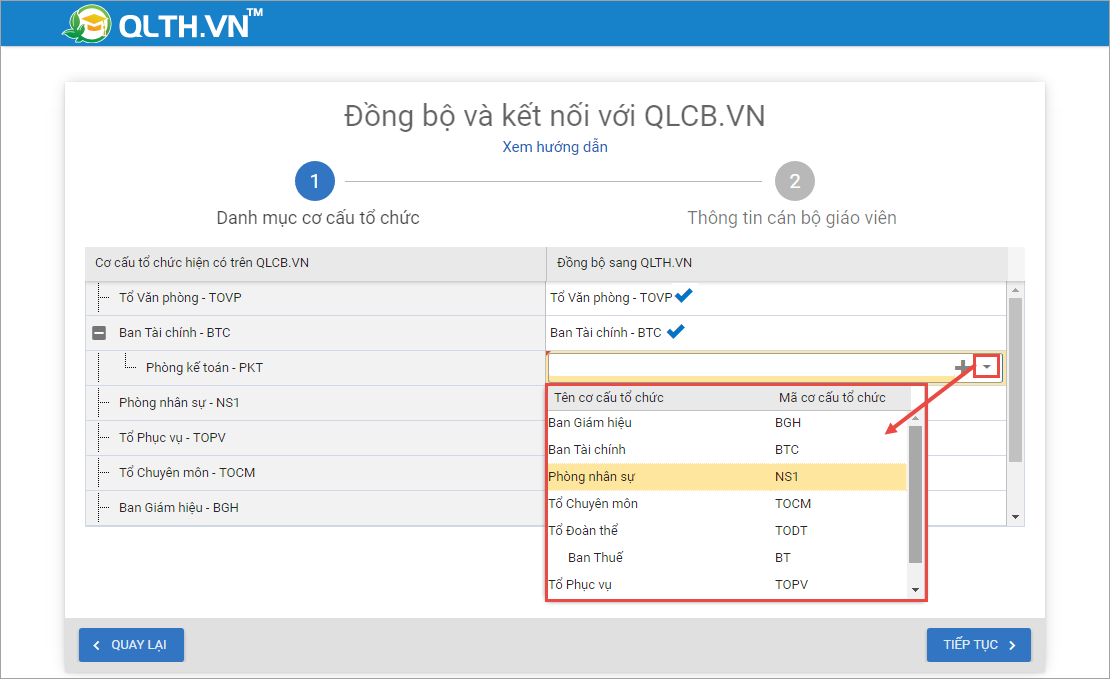Select Phòng kế toán - PKT tree row
This screenshot has height=679, width=1110.
pos(315,367)
